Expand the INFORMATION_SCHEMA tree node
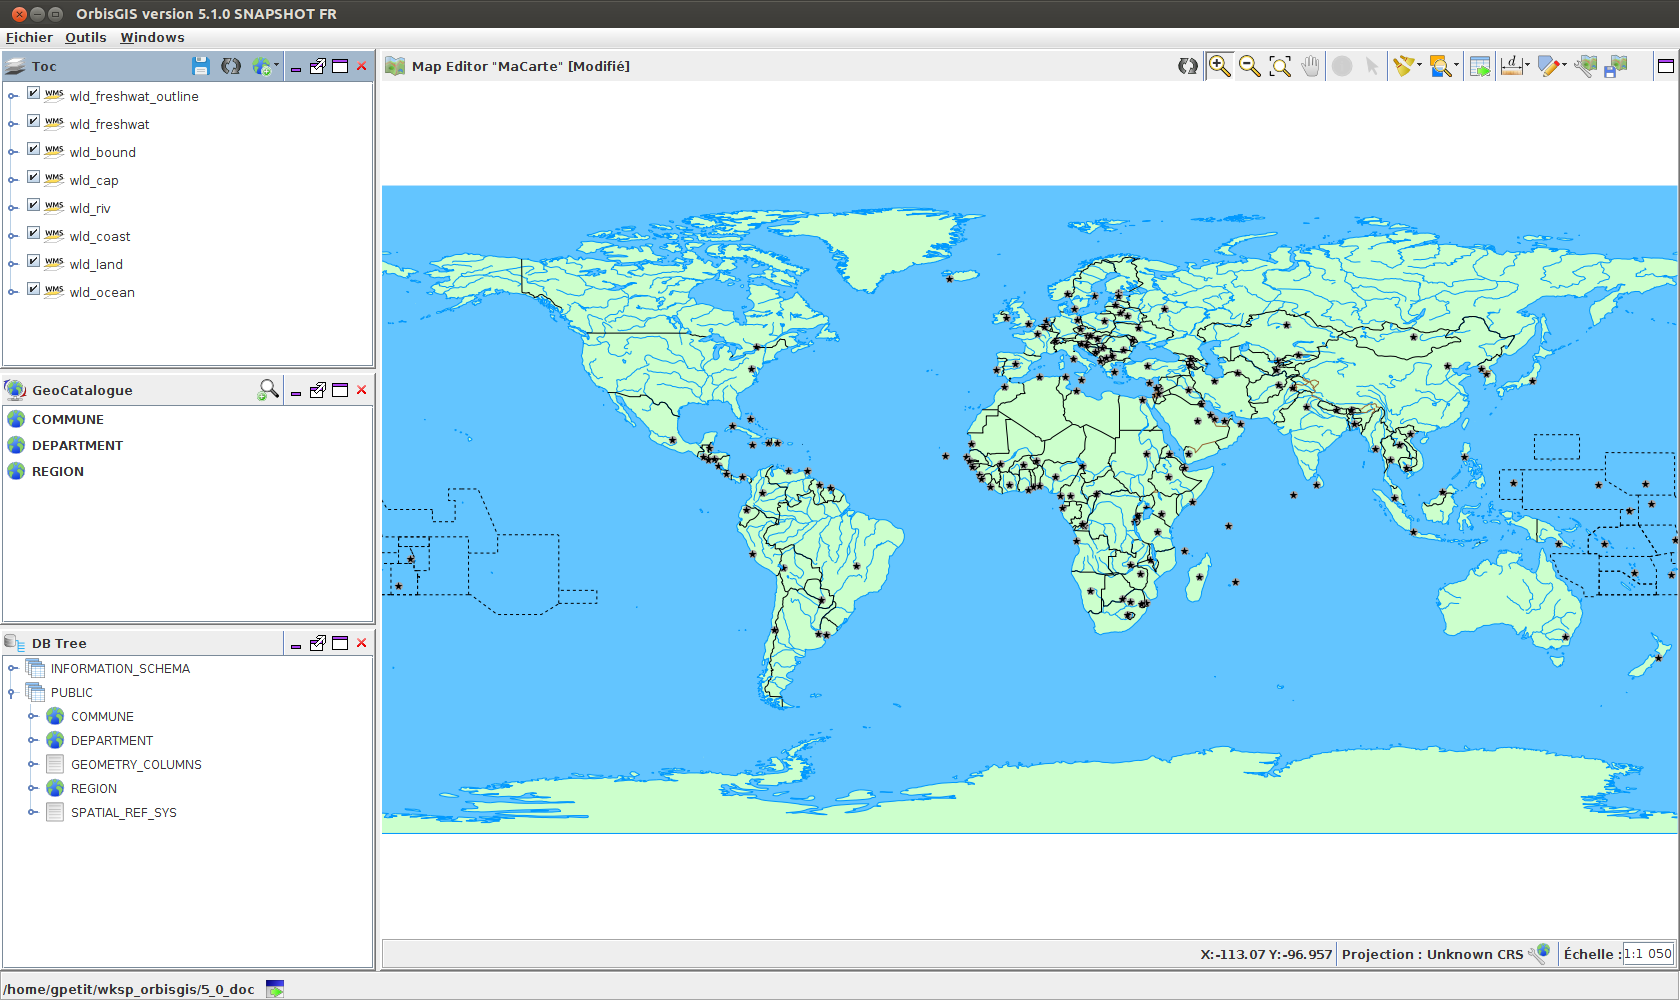The height and width of the screenshot is (1001, 1680). pyautogui.click(x=13, y=668)
